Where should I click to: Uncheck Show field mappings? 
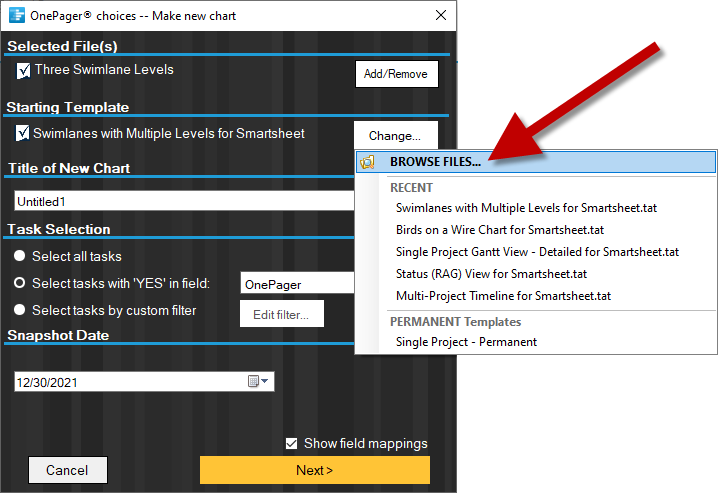pos(291,443)
